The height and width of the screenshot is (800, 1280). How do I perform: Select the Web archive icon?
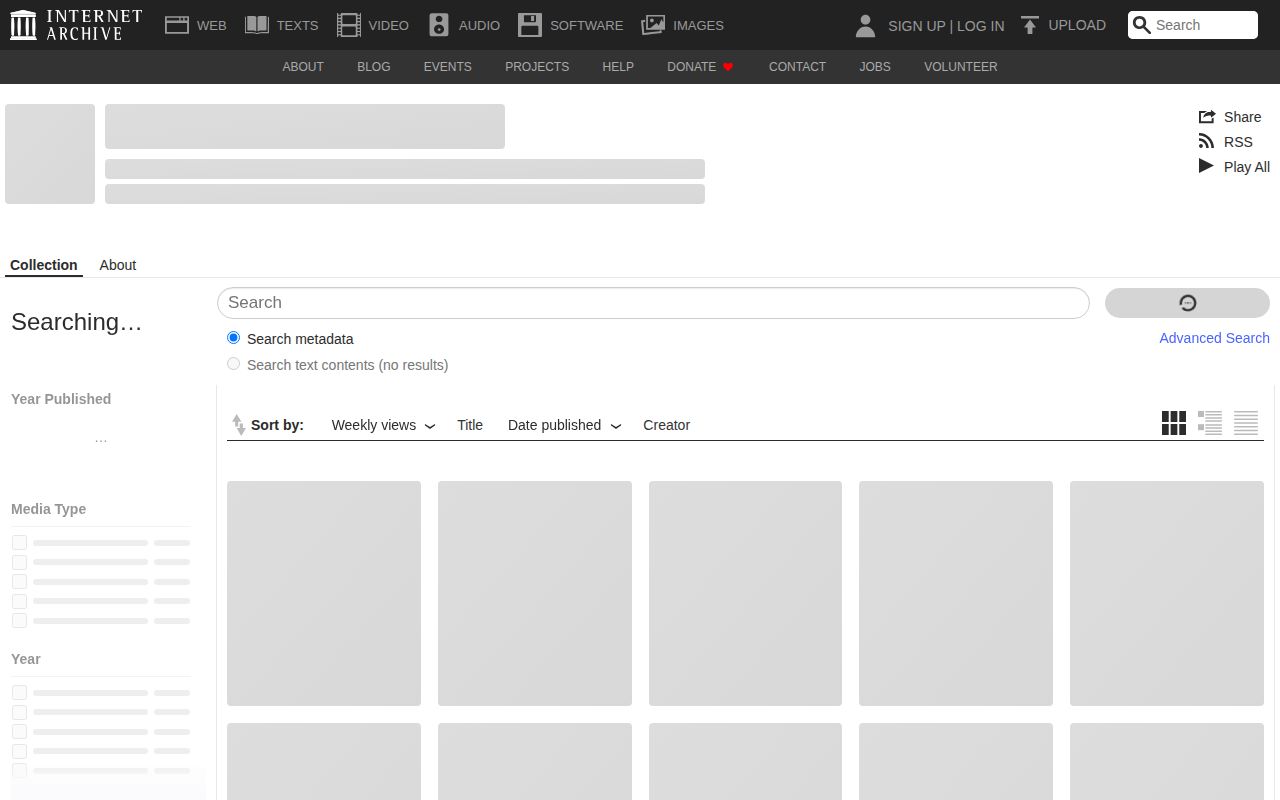(177, 24)
